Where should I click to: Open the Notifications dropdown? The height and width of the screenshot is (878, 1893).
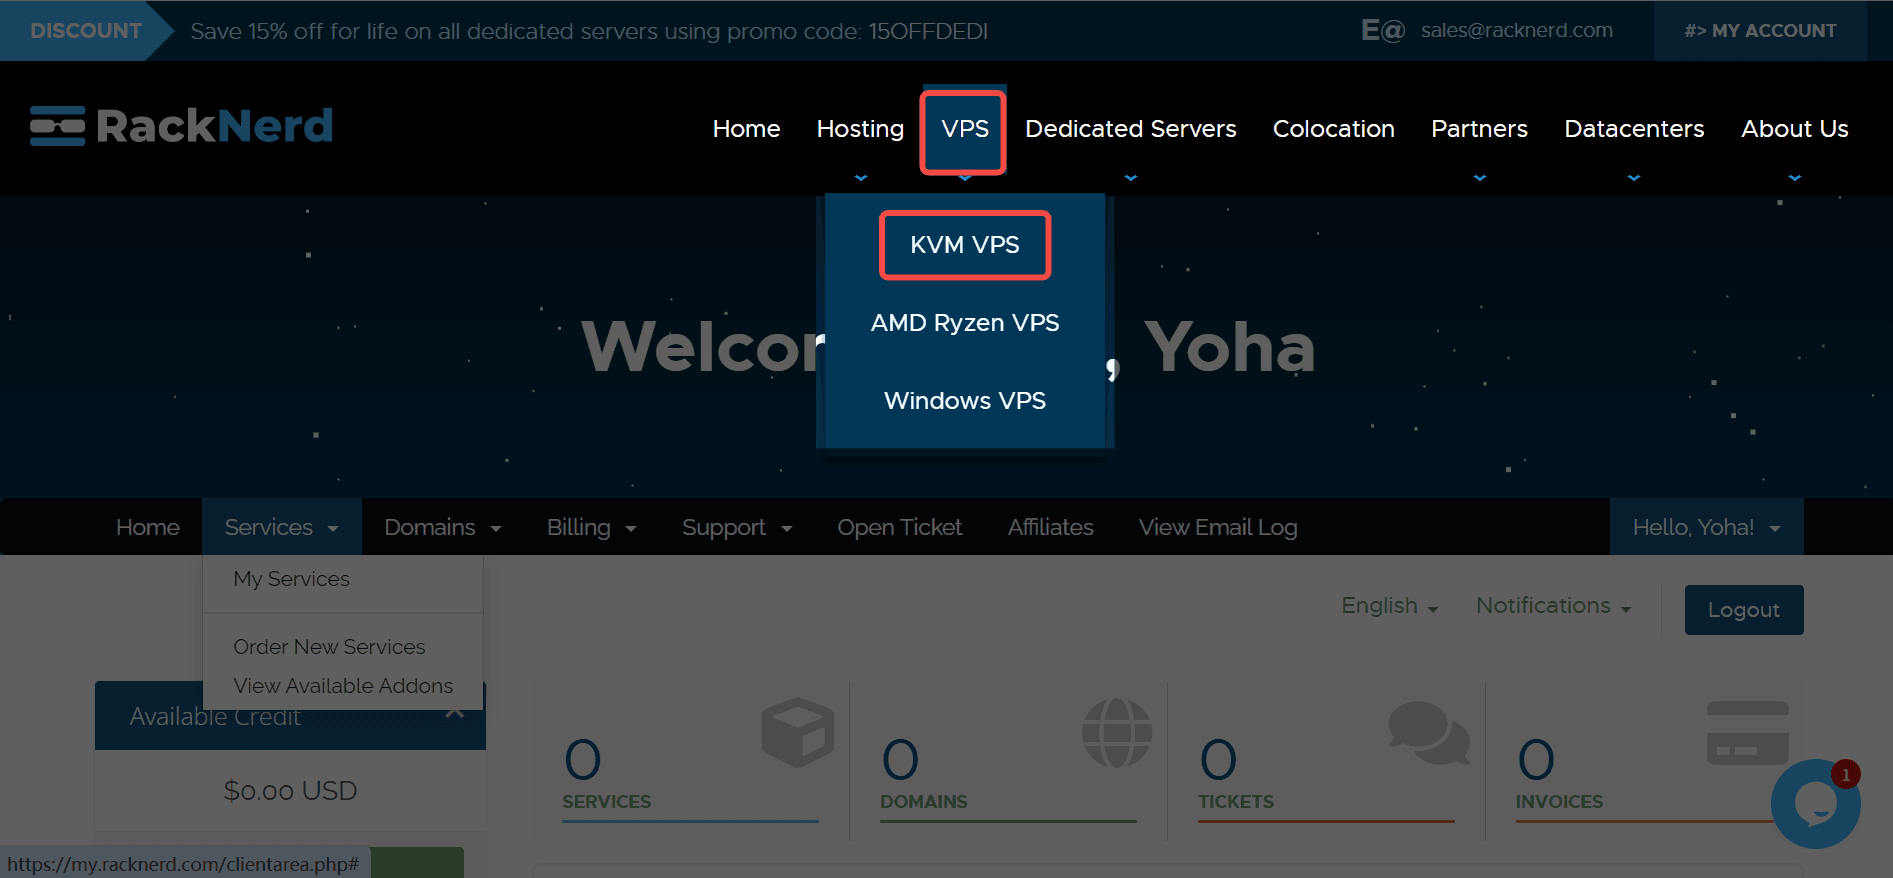tap(1553, 606)
